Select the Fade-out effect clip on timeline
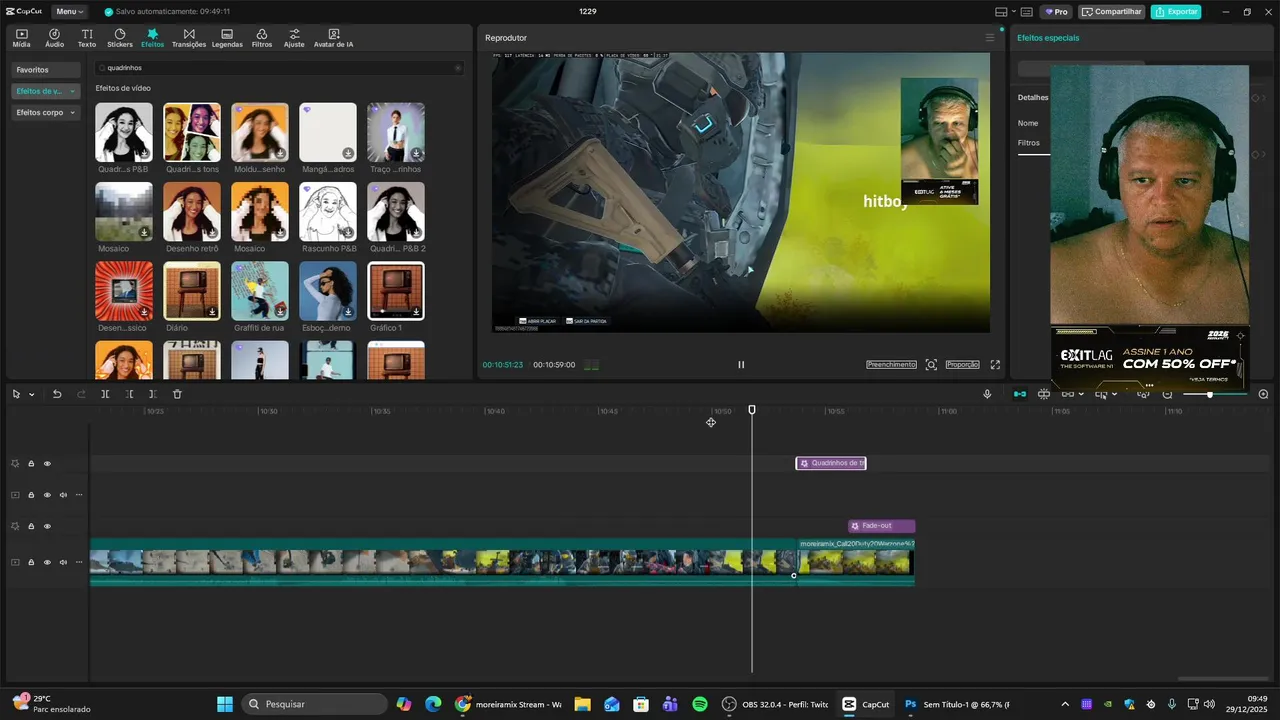This screenshot has width=1280, height=720. 882,526
